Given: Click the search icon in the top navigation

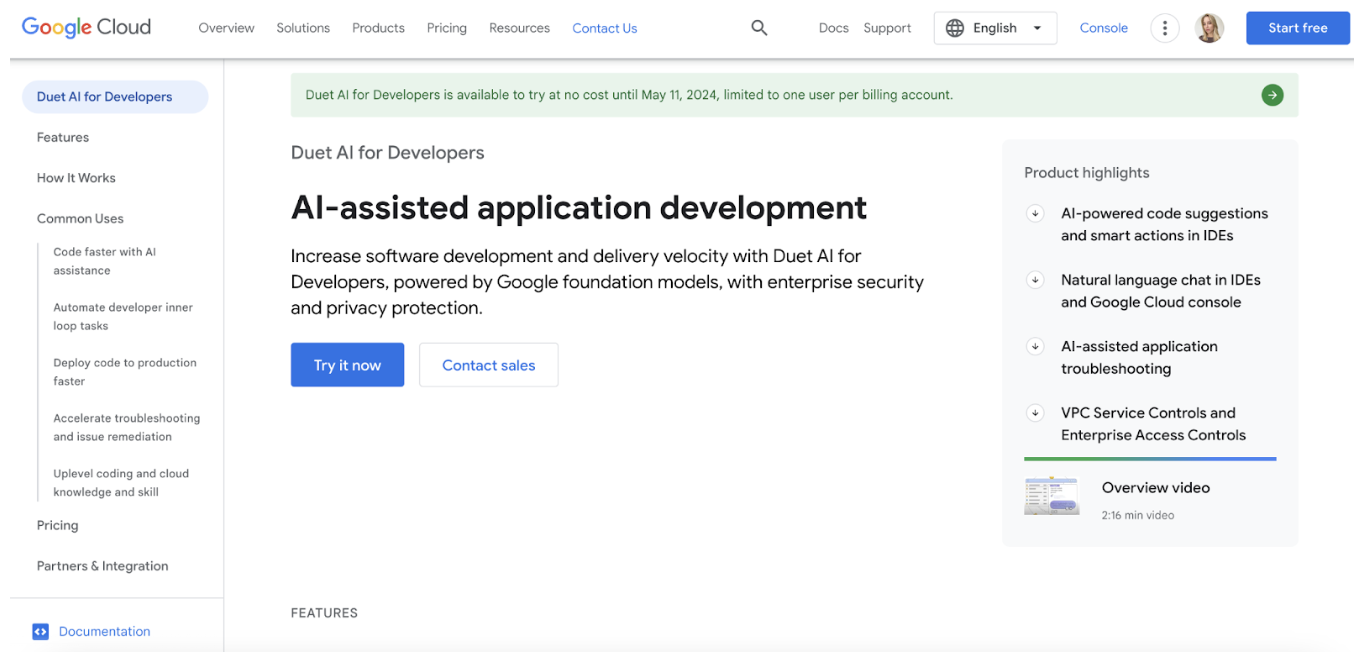Looking at the screenshot, I should tap(759, 28).
